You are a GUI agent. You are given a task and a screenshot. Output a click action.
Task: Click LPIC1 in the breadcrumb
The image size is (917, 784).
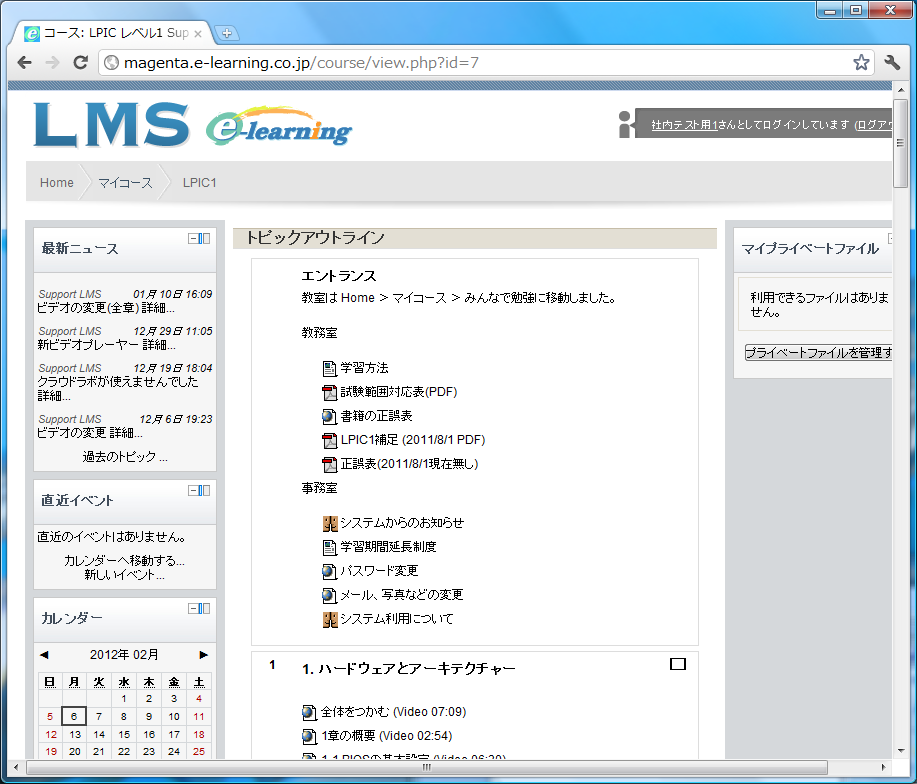point(199,183)
